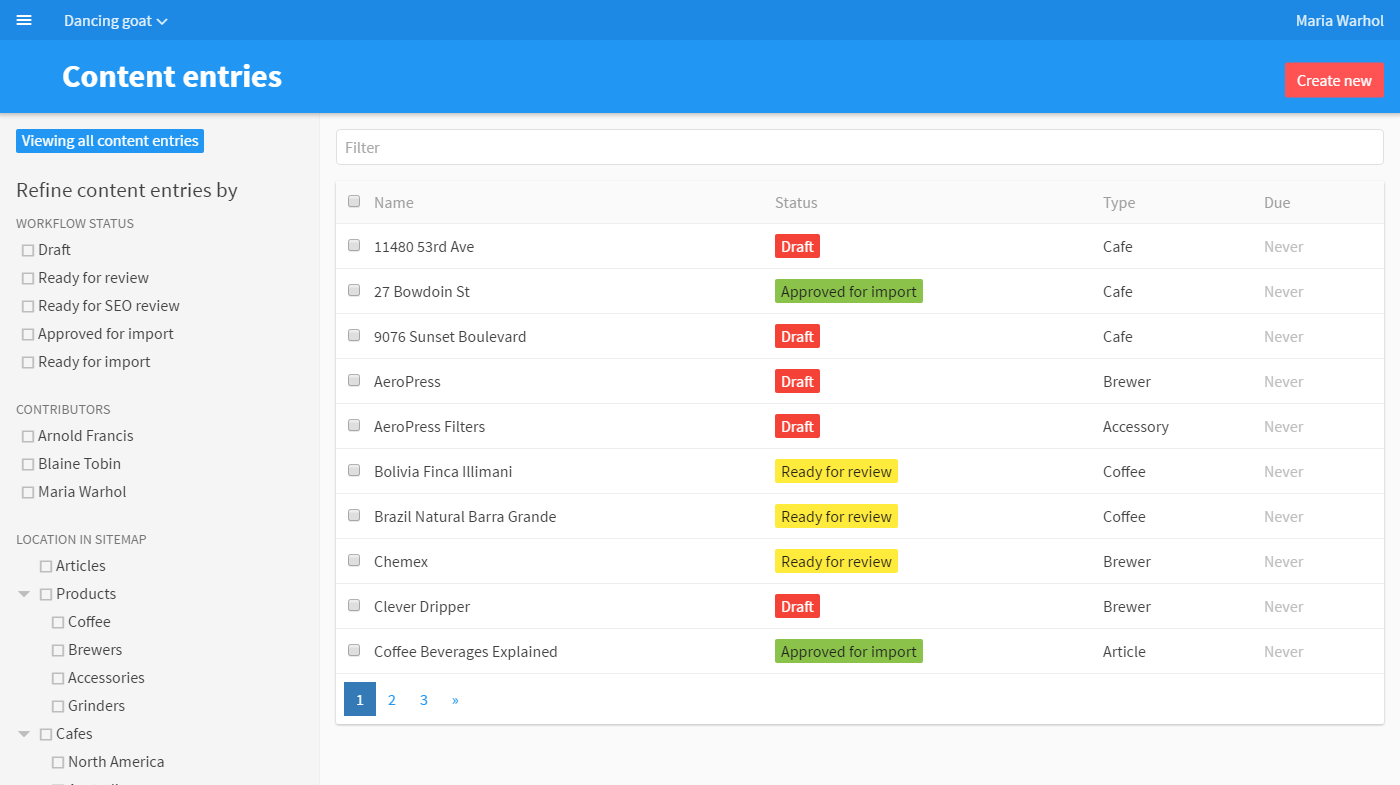Open the Maria Warhol user menu
1400x785 pixels.
pyautogui.click(x=1339, y=21)
